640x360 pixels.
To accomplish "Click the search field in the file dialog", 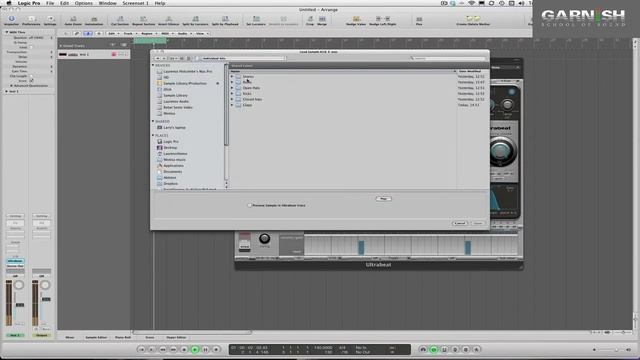I will click(x=448, y=58).
